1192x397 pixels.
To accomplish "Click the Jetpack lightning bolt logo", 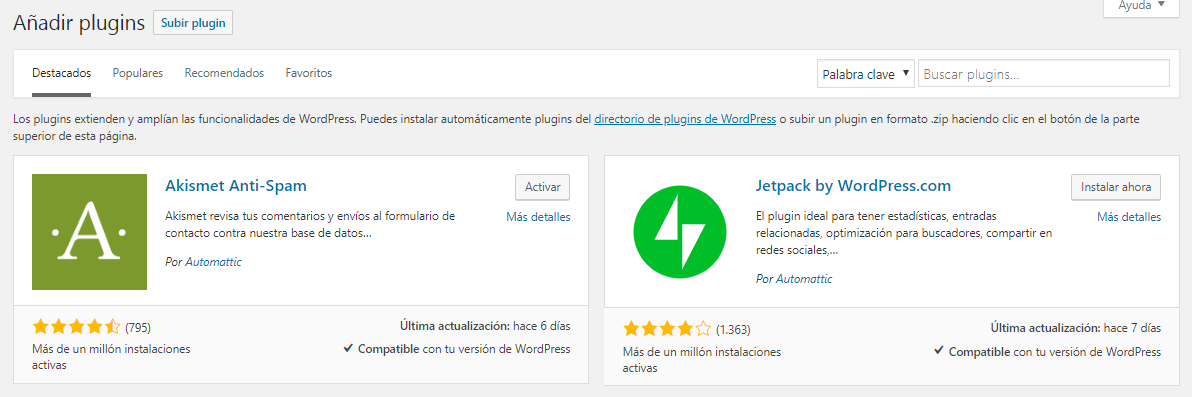I will (x=680, y=232).
